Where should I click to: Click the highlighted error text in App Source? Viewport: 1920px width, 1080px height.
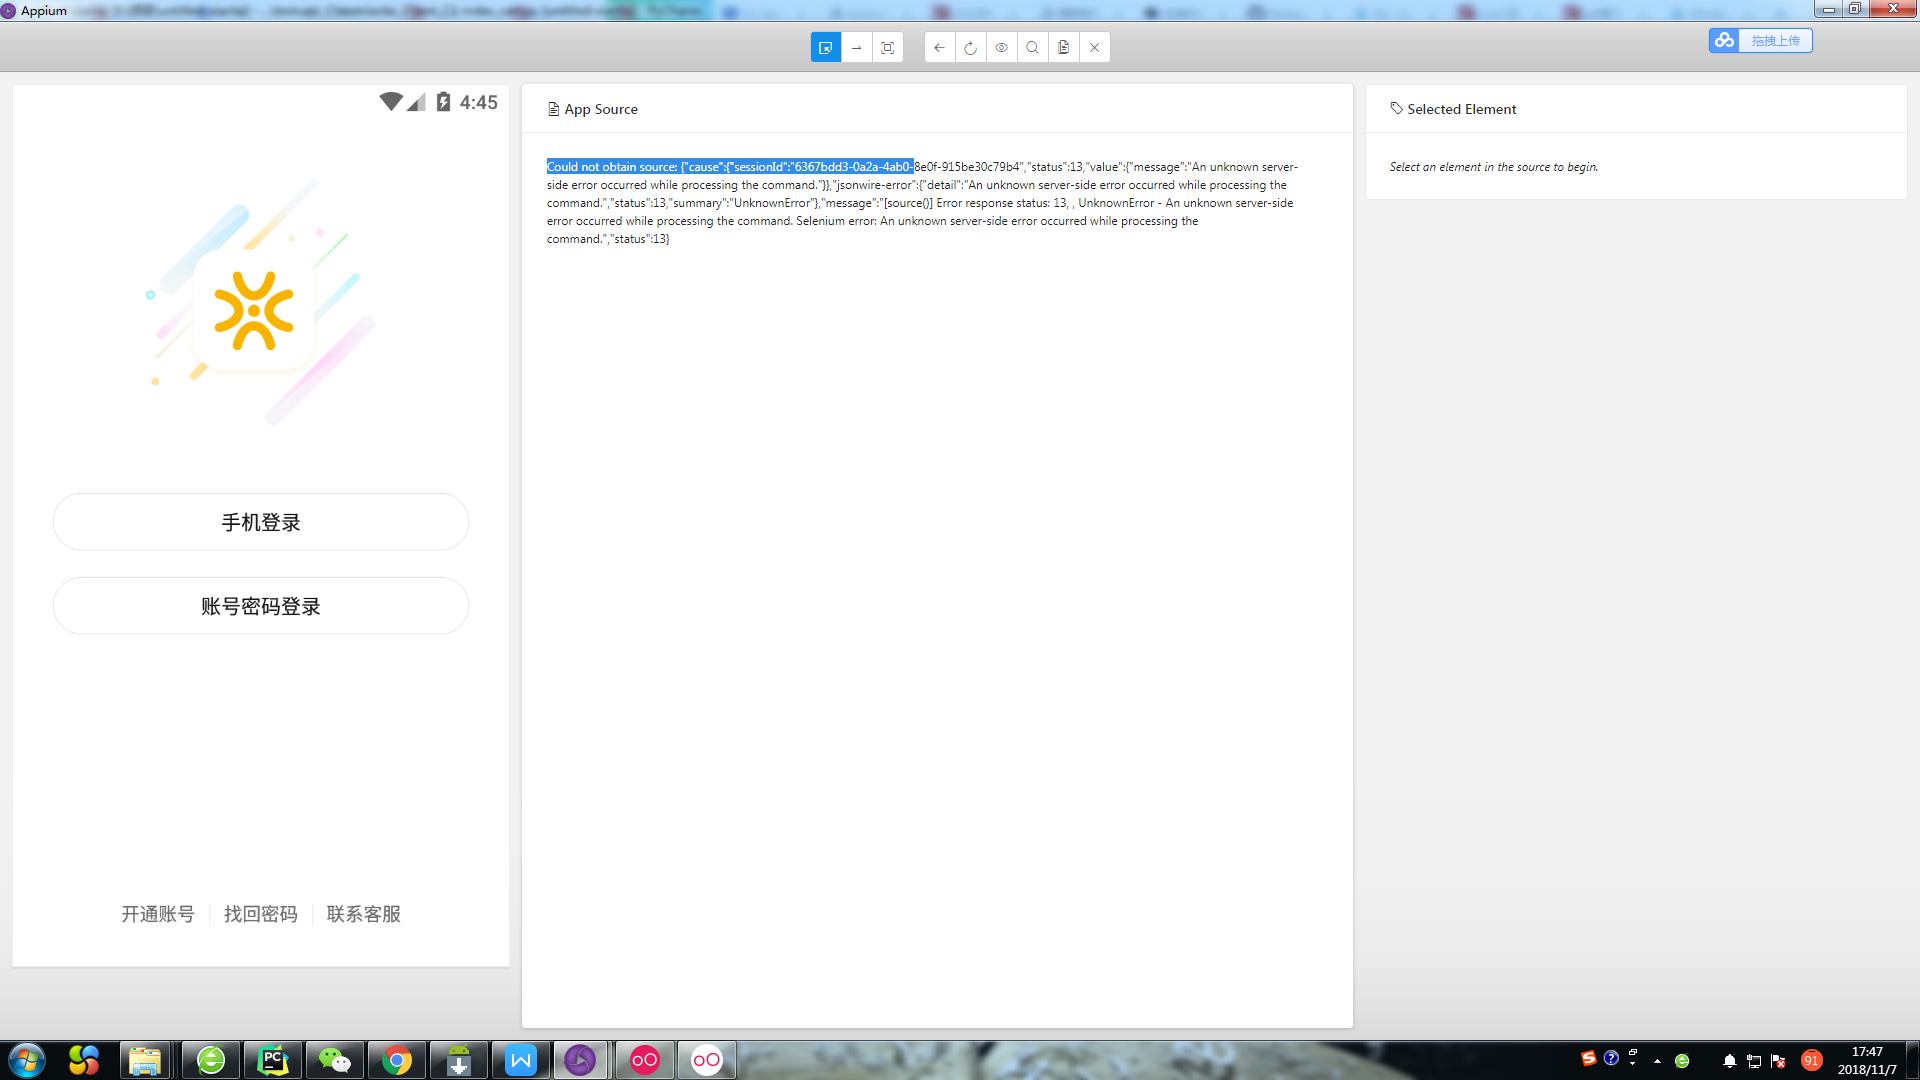point(729,166)
